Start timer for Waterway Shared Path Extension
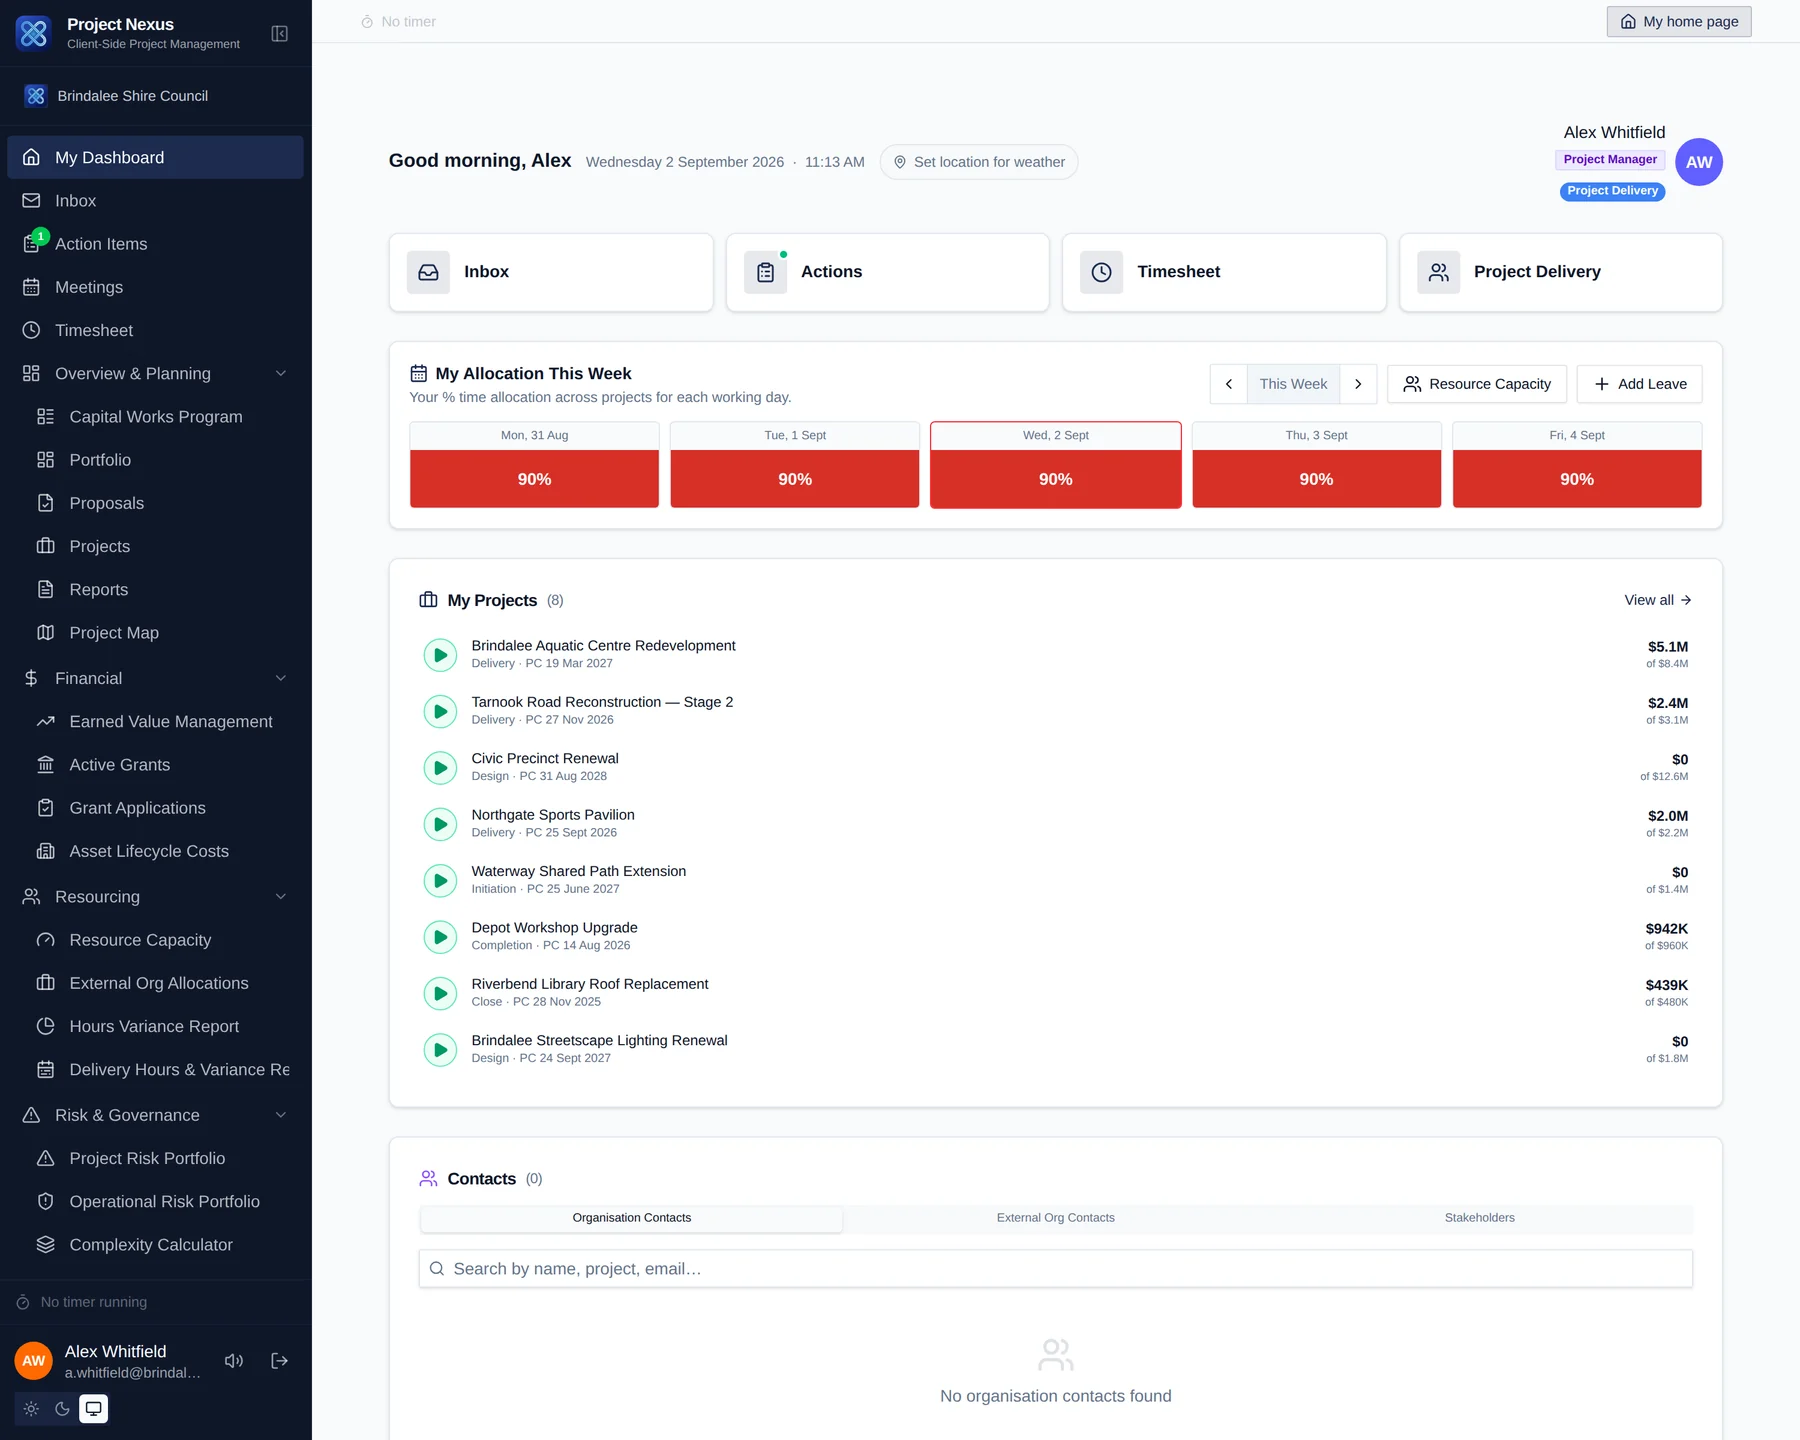This screenshot has width=1800, height=1440. click(440, 881)
